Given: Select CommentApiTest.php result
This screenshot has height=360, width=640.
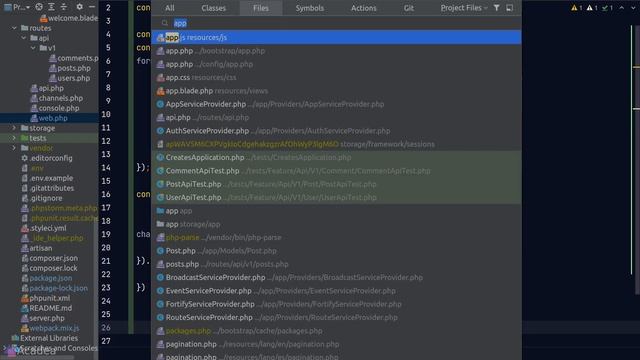Looking at the screenshot, I should coord(336,171).
